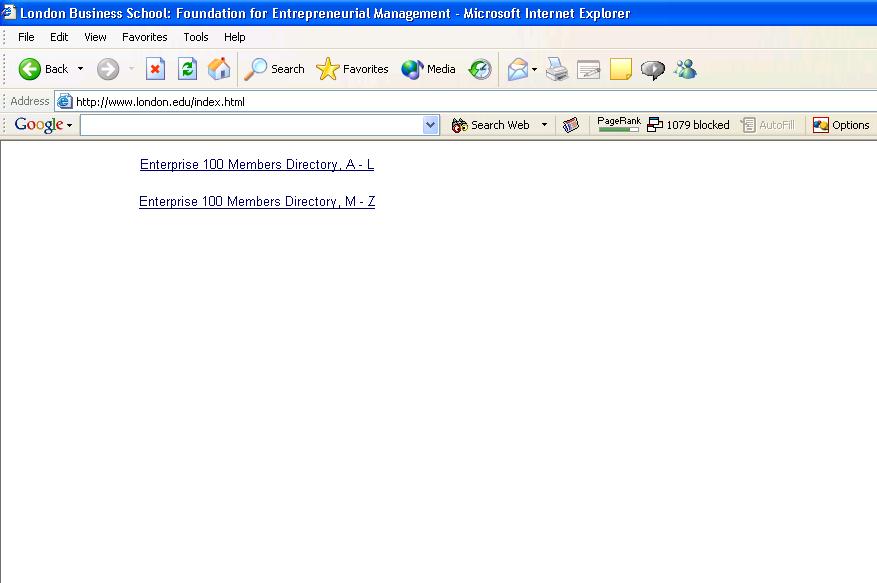Stop page loading with red X icon
Image resolution: width=877 pixels, height=583 pixels.
(155, 69)
